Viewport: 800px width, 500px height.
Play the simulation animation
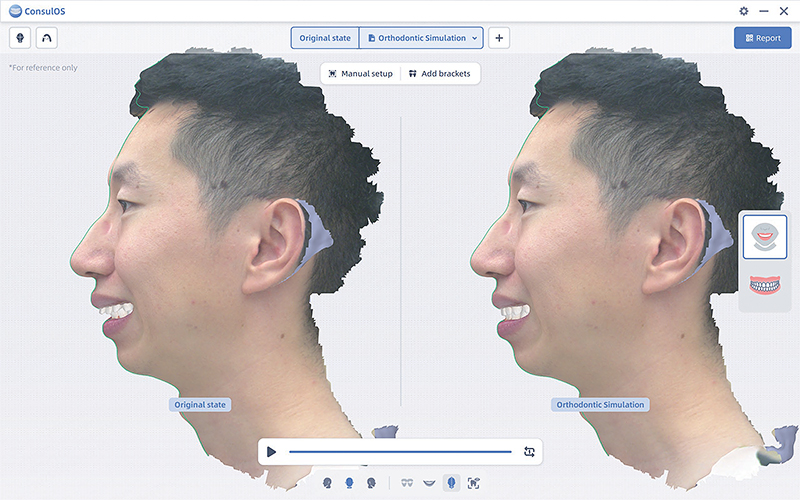(272, 452)
